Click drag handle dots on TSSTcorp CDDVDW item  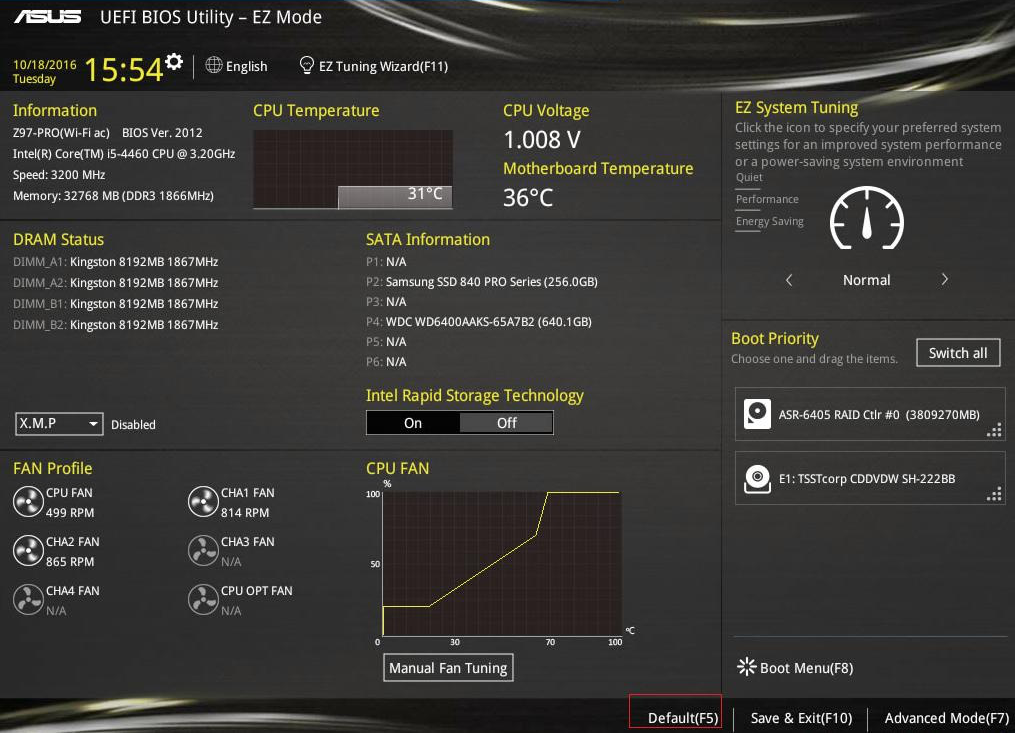(x=994, y=495)
